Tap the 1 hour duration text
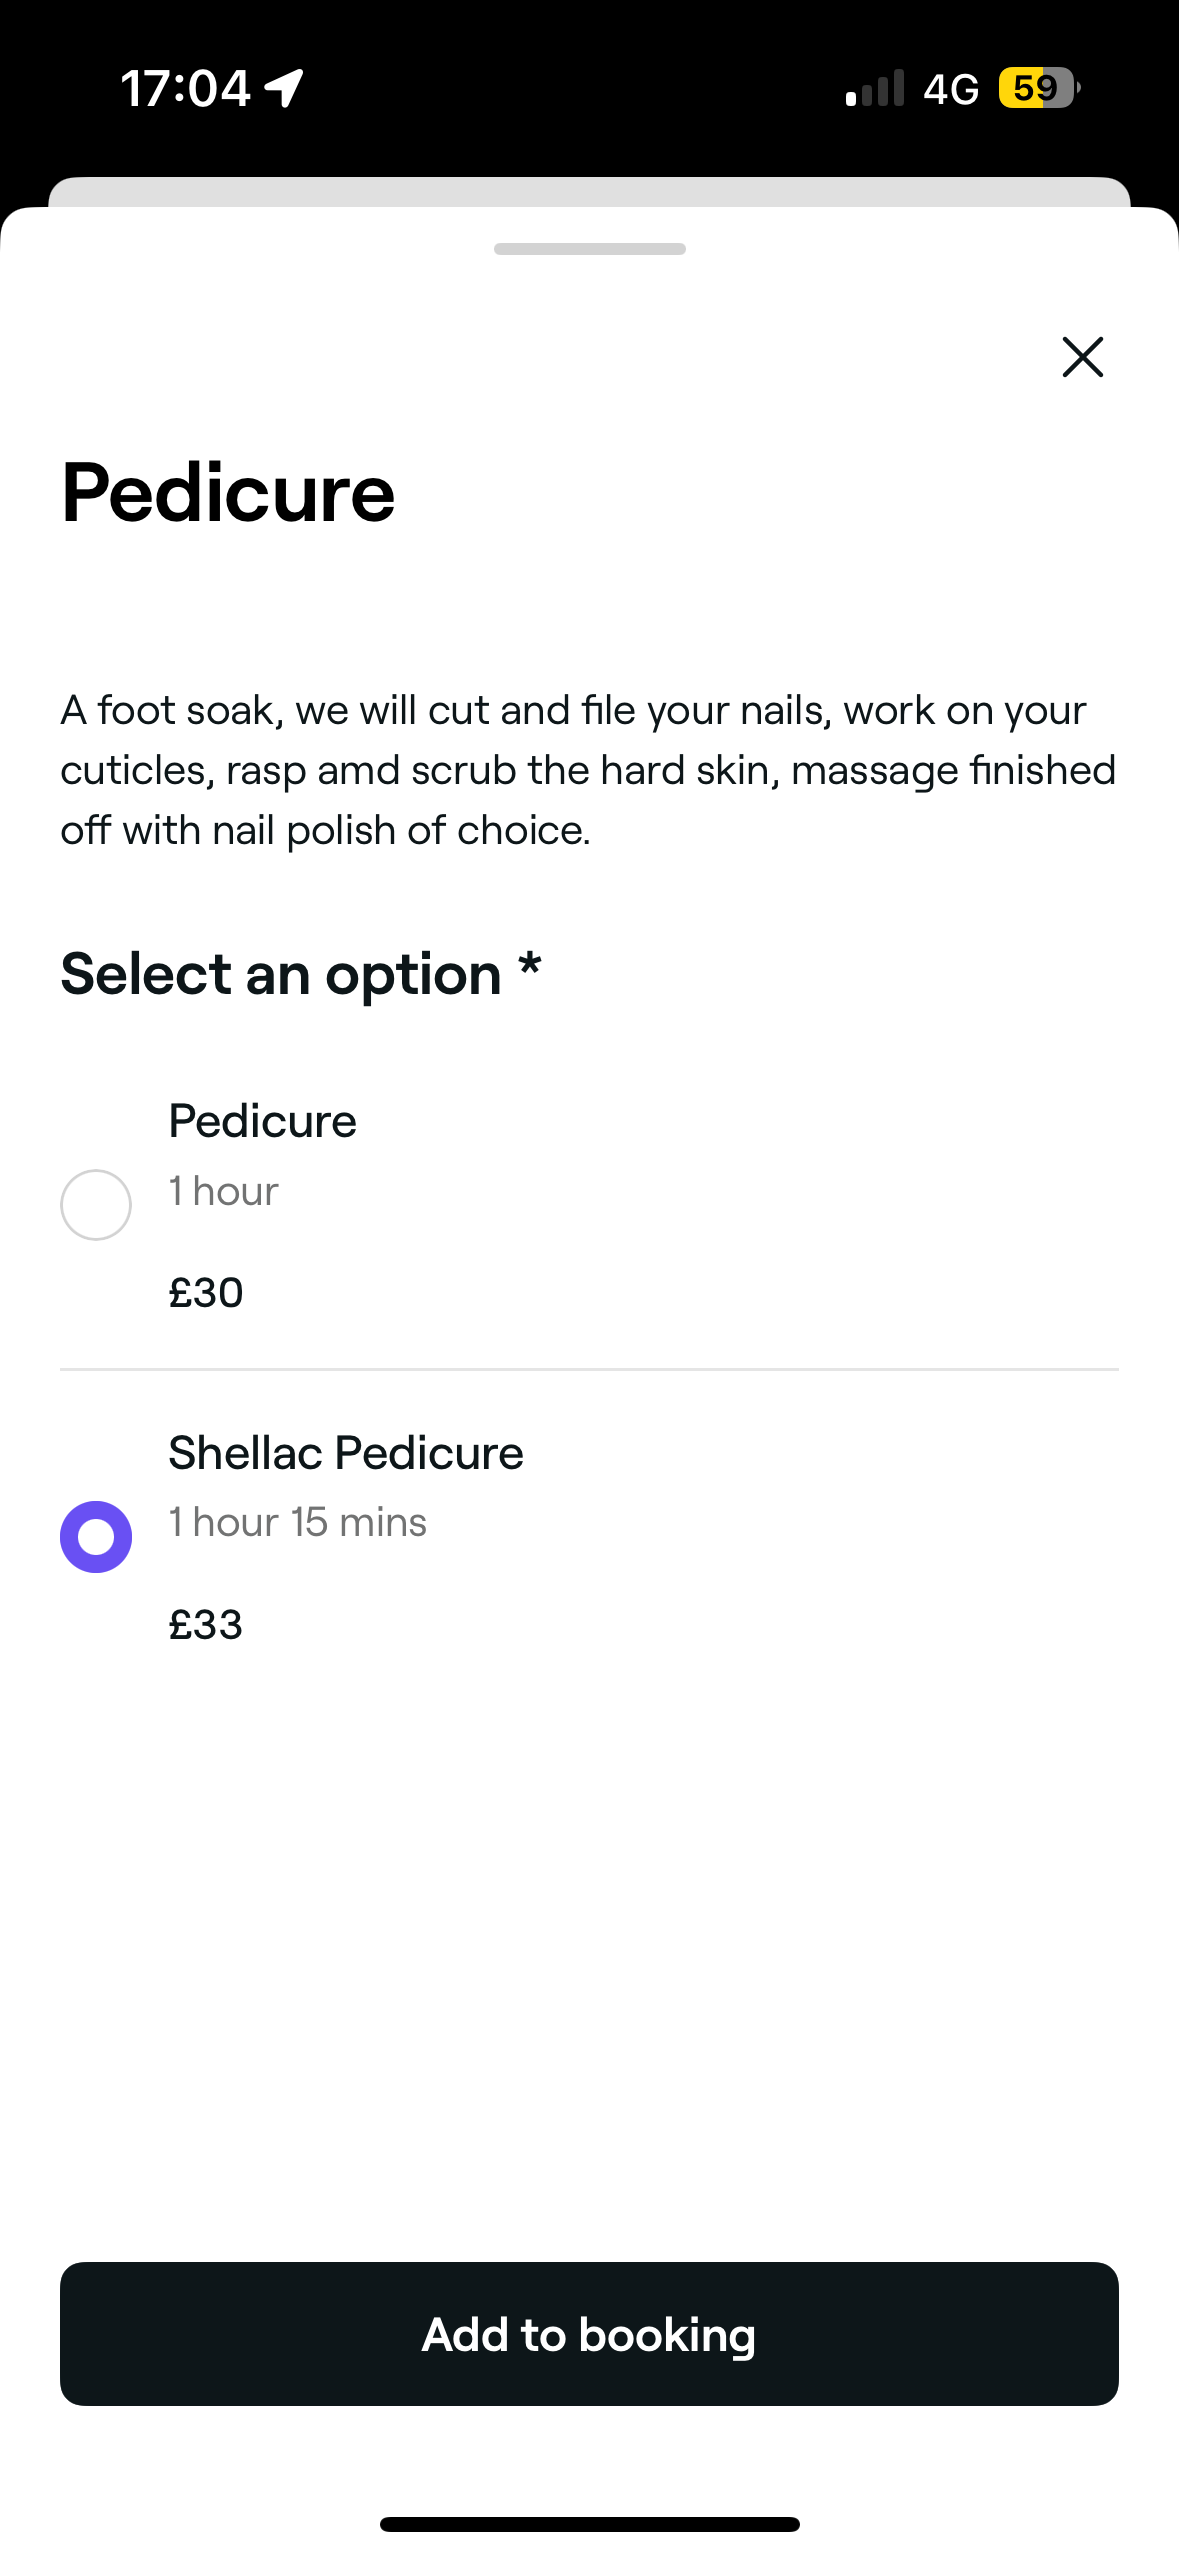Viewport: 1179px width, 2556px height. [x=223, y=1191]
